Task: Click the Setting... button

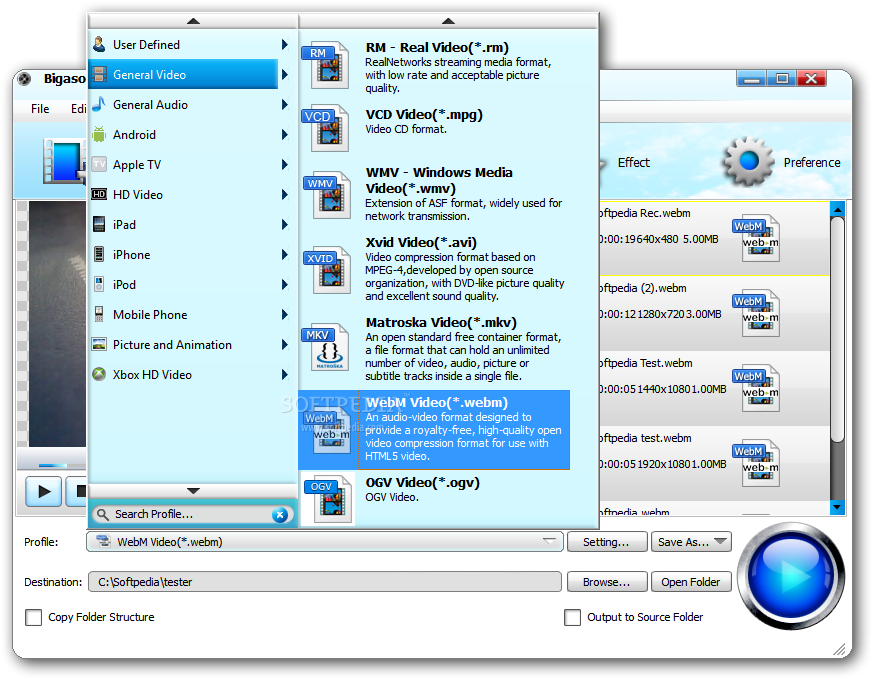Action: click(607, 542)
